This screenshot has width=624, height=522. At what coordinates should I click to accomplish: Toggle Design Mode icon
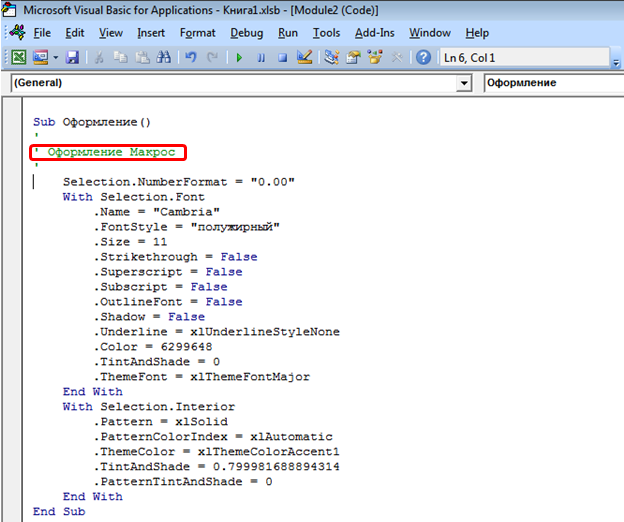point(304,58)
